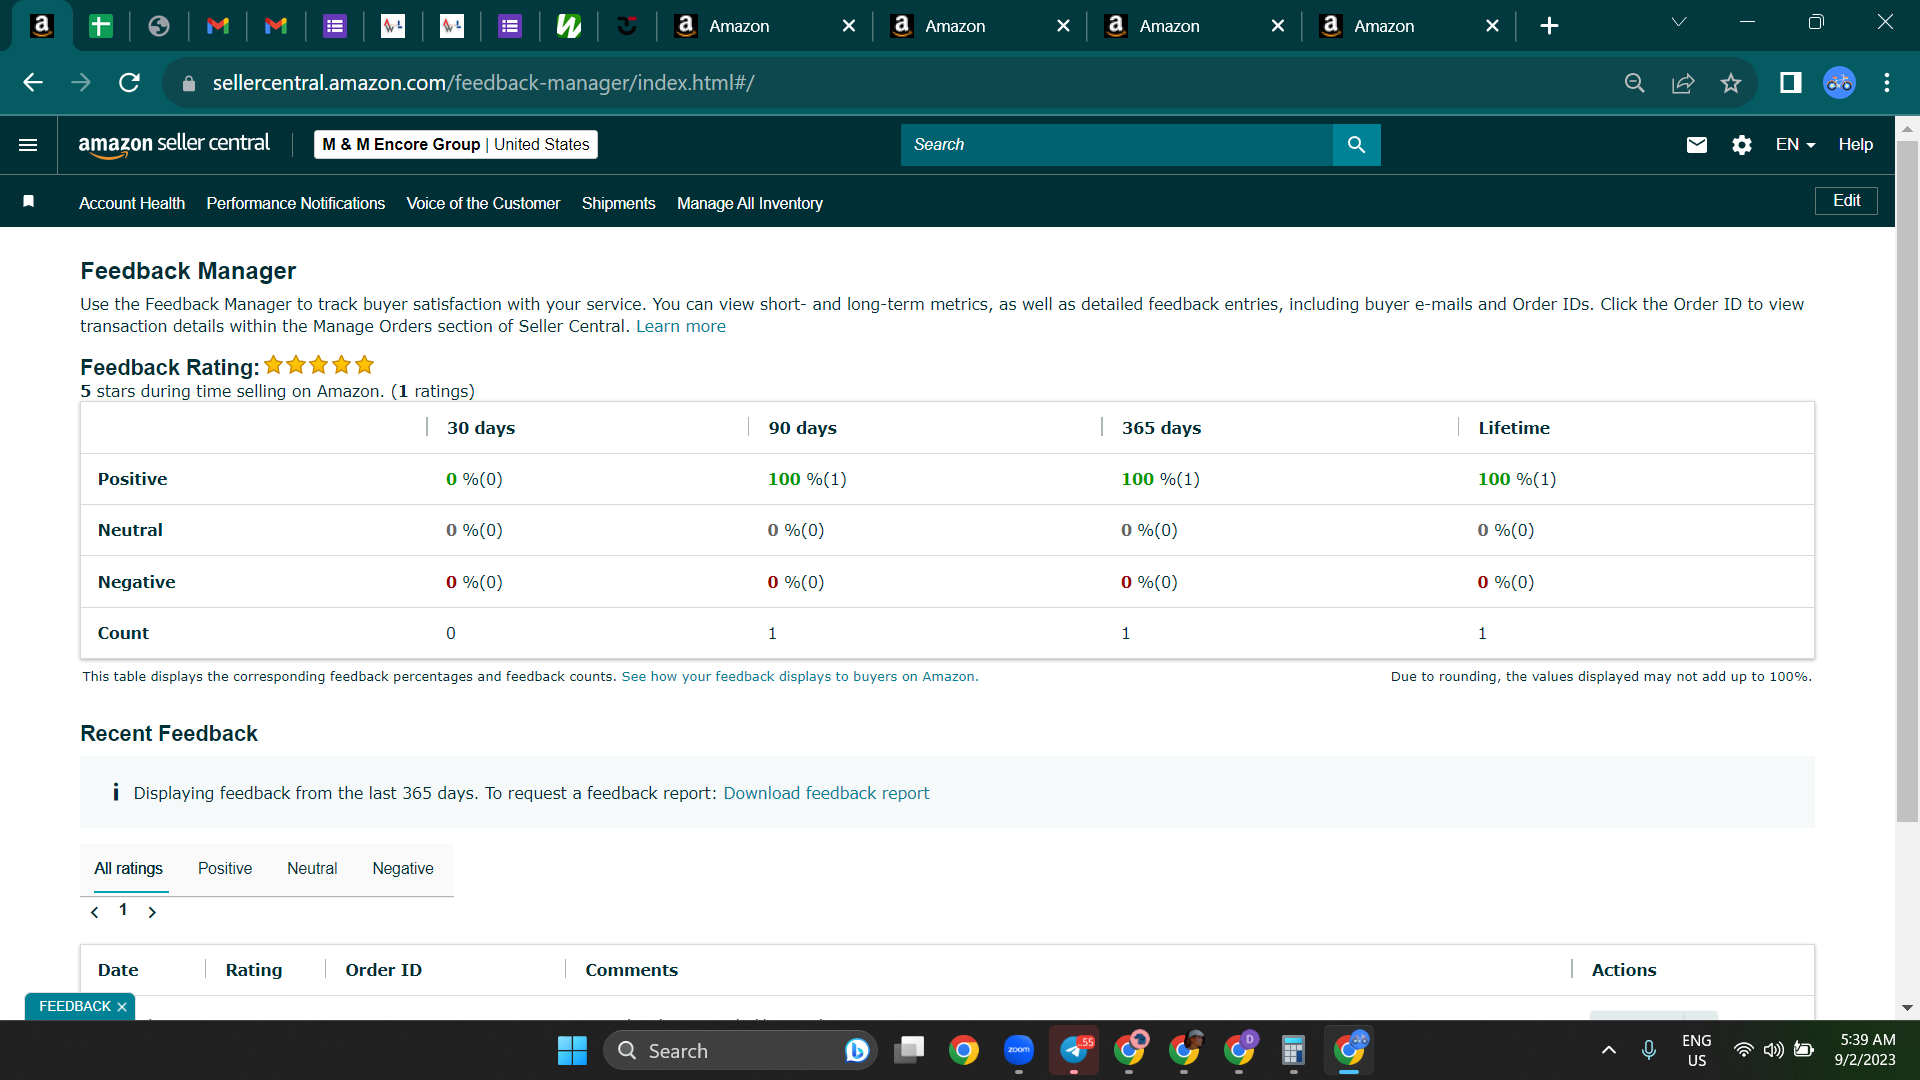Open Task View in taskbar

pyautogui.click(x=909, y=1050)
